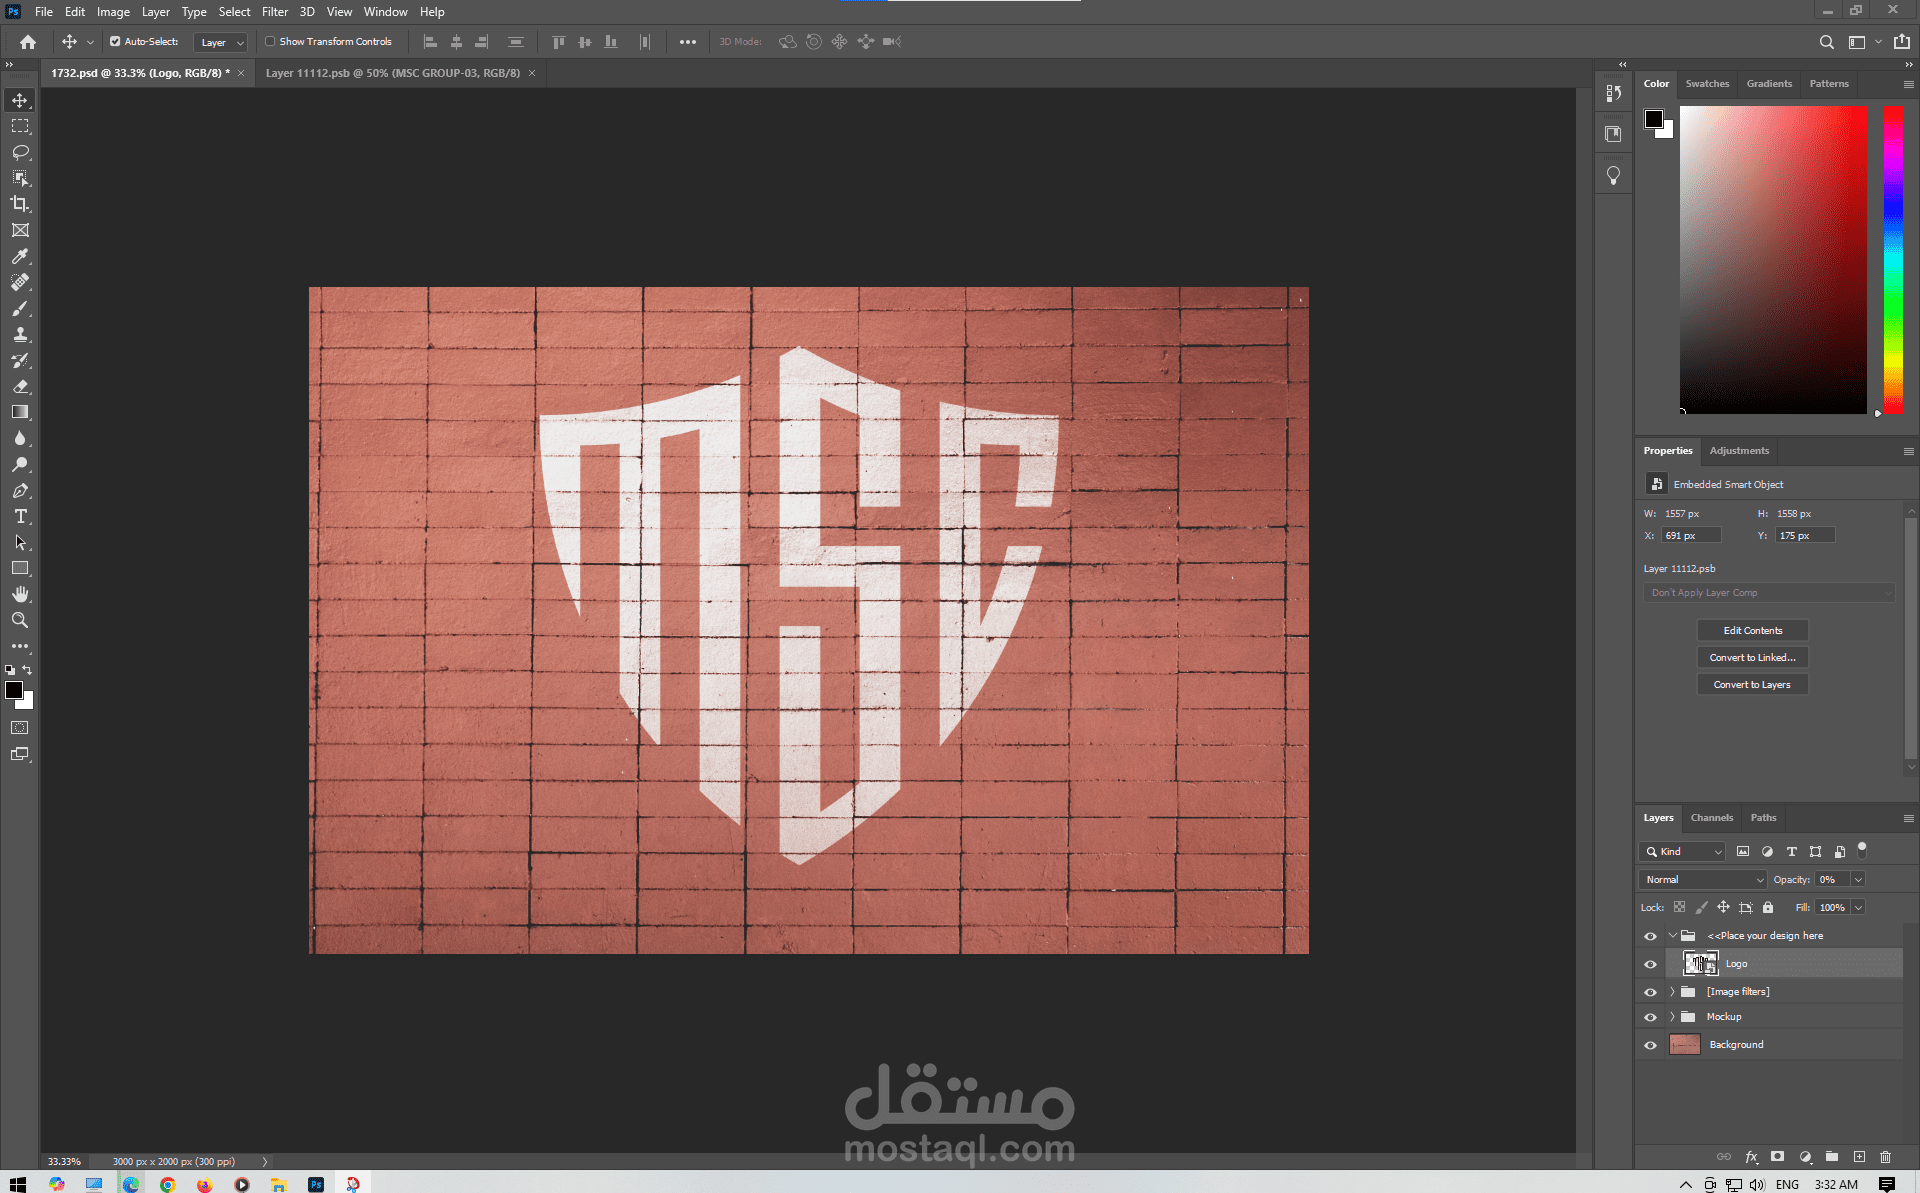This screenshot has width=1920, height=1193.
Task: Select the Eraser tool
Action: tap(20, 386)
